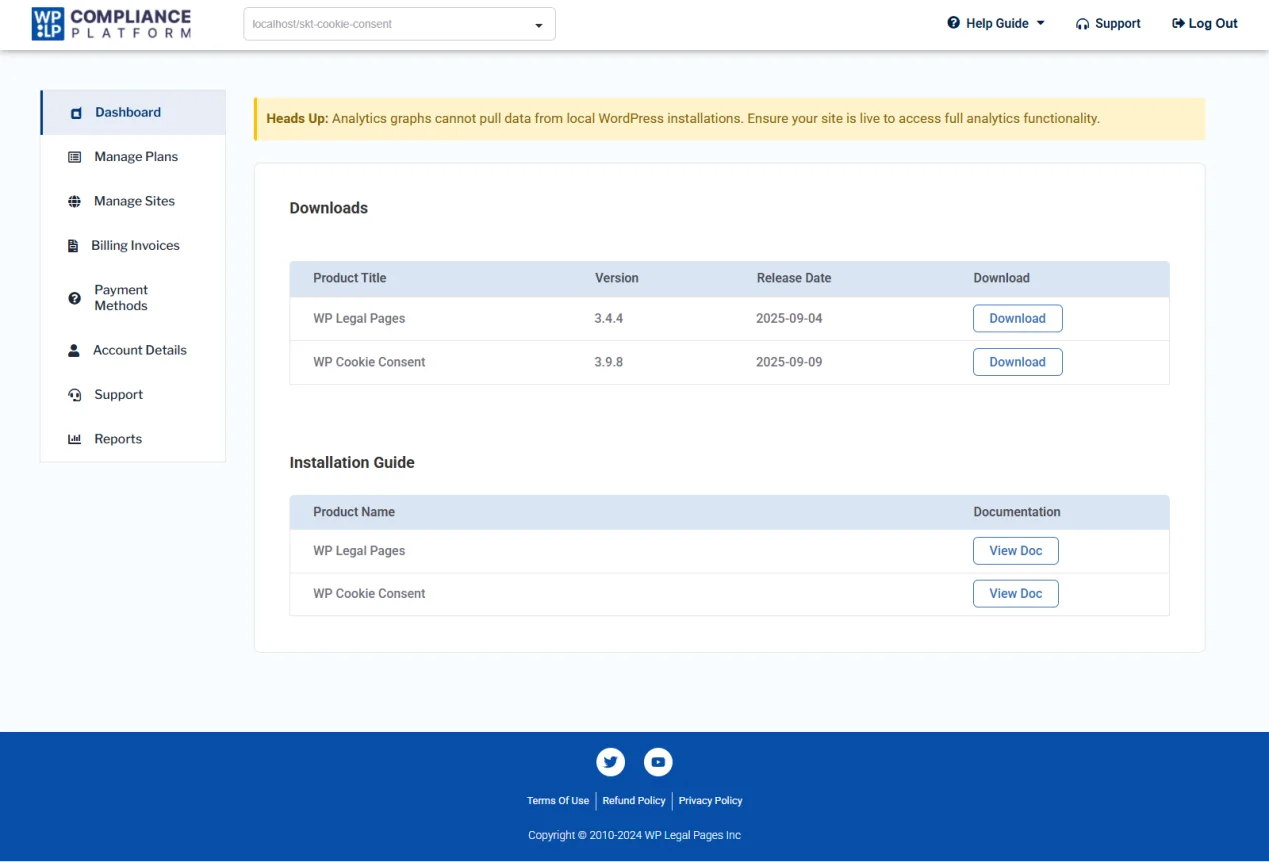Open Account Details page
1269x863 pixels.
pos(140,350)
